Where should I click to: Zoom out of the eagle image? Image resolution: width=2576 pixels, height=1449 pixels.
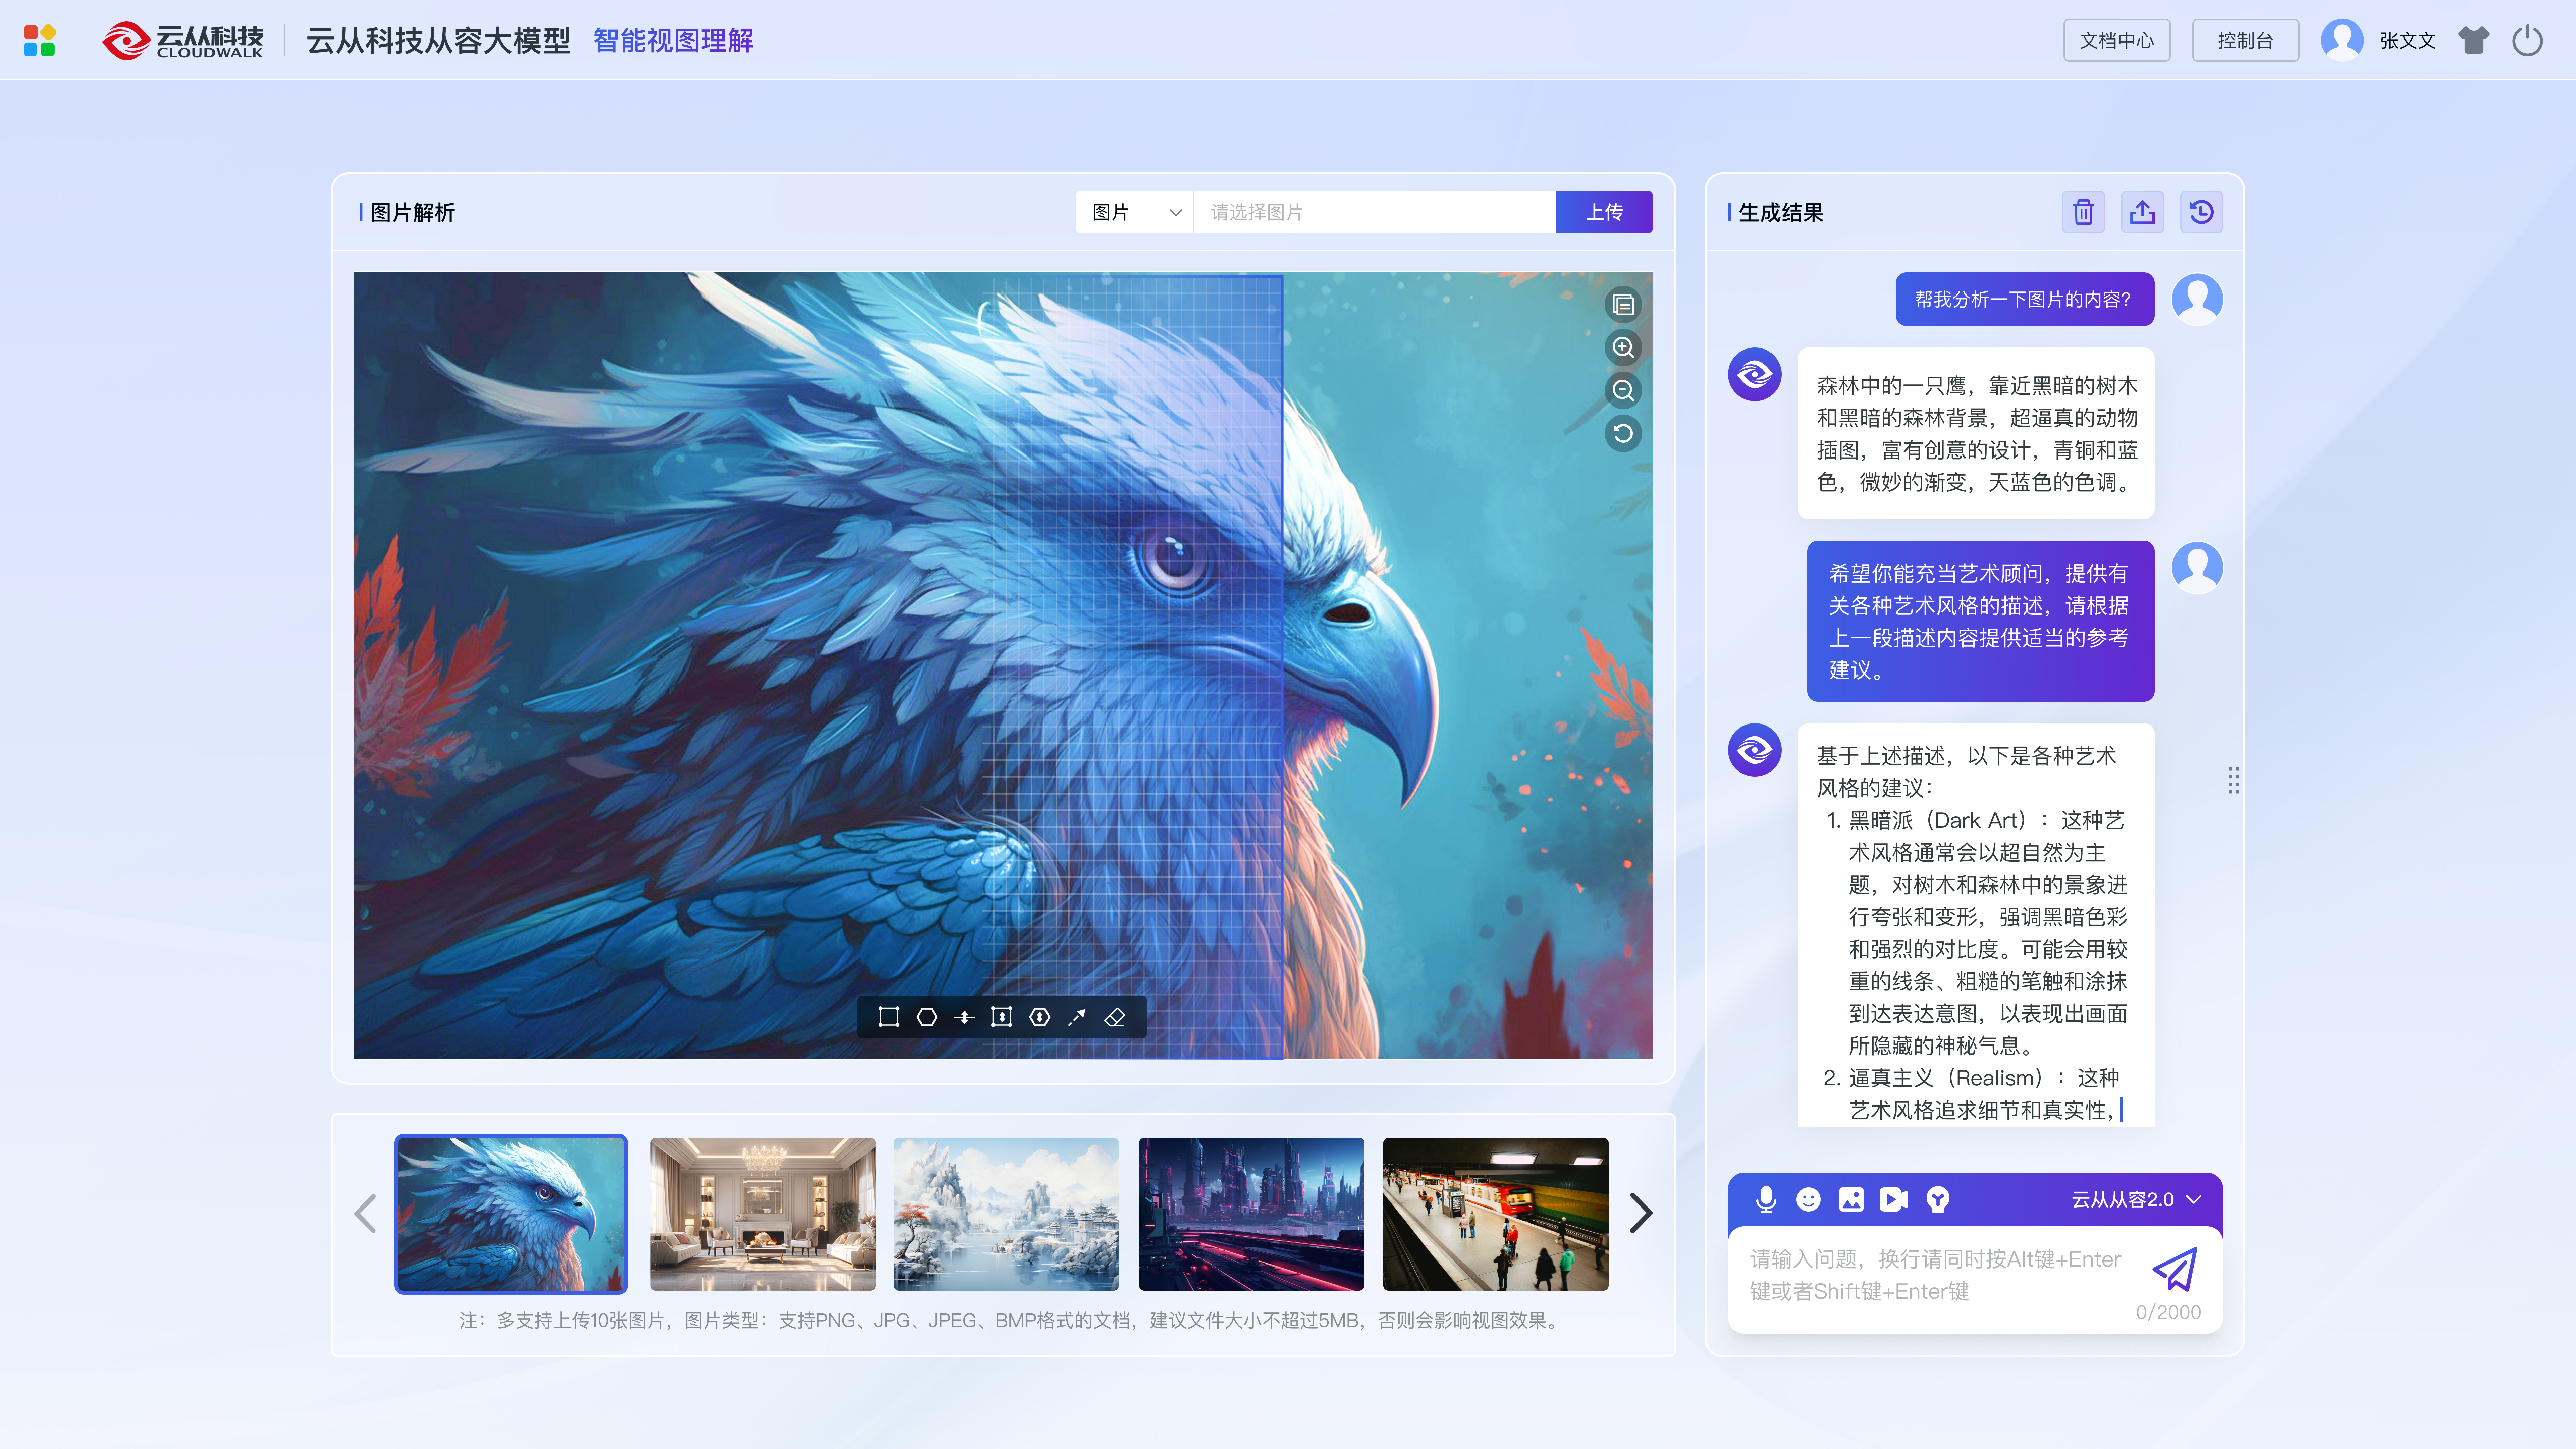pyautogui.click(x=1622, y=390)
